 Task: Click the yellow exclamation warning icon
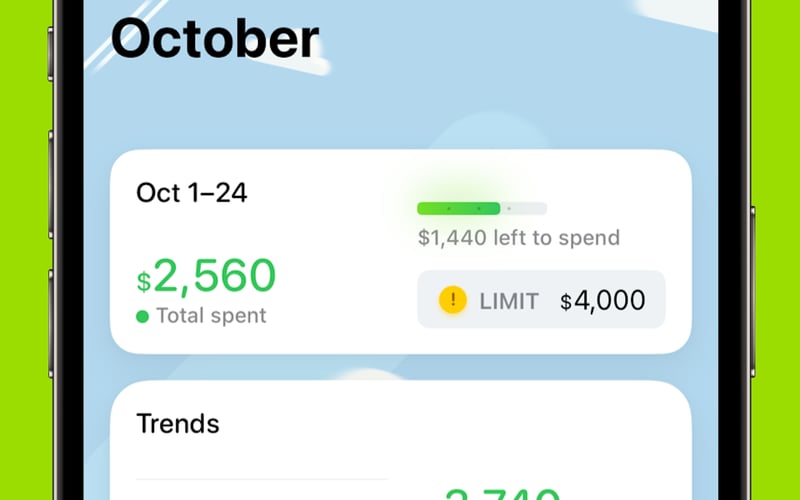click(x=453, y=300)
